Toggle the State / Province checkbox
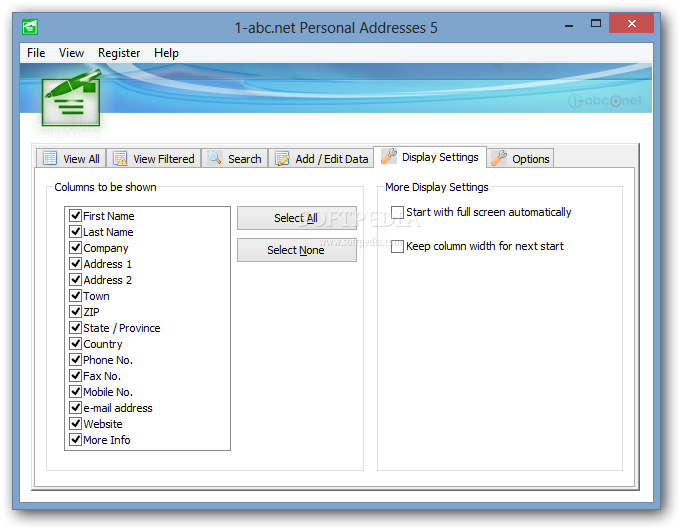The width and height of the screenshot is (681, 530). (76, 328)
